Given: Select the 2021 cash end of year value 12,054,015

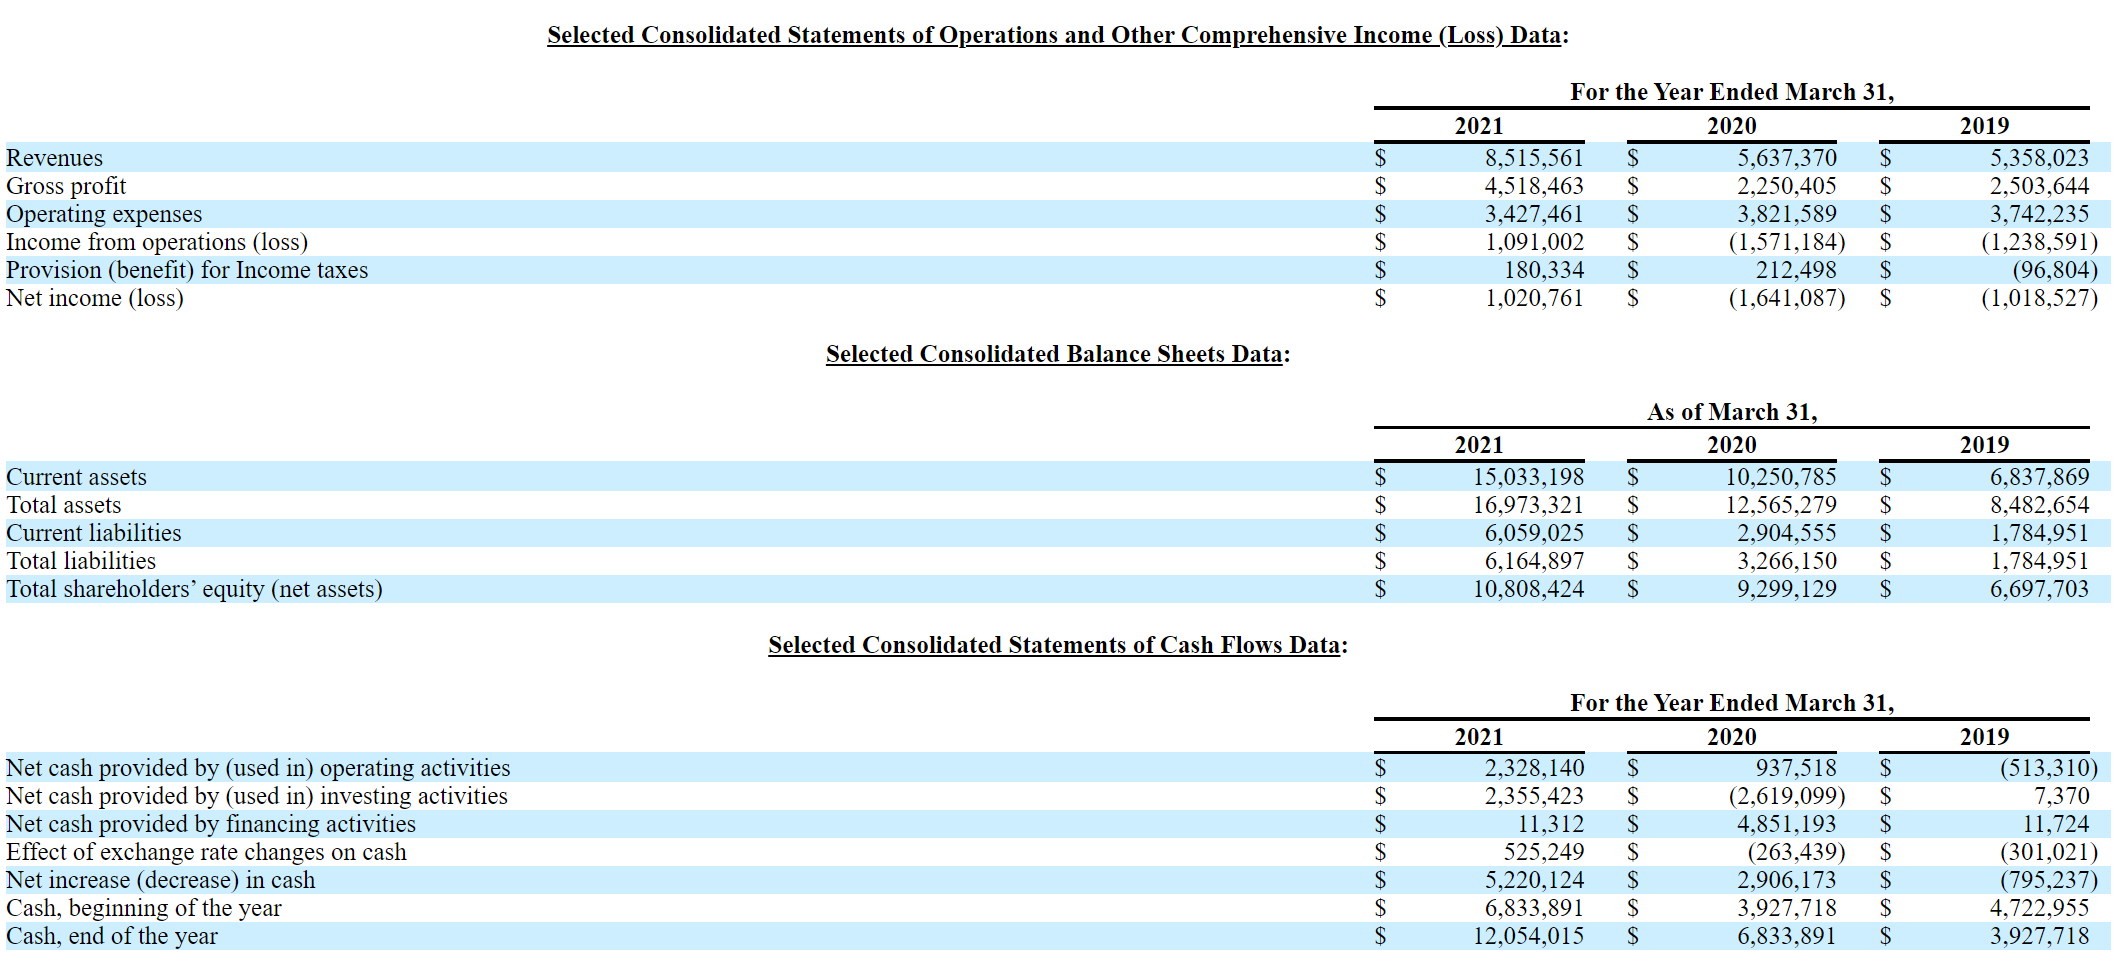Looking at the screenshot, I should [1527, 936].
